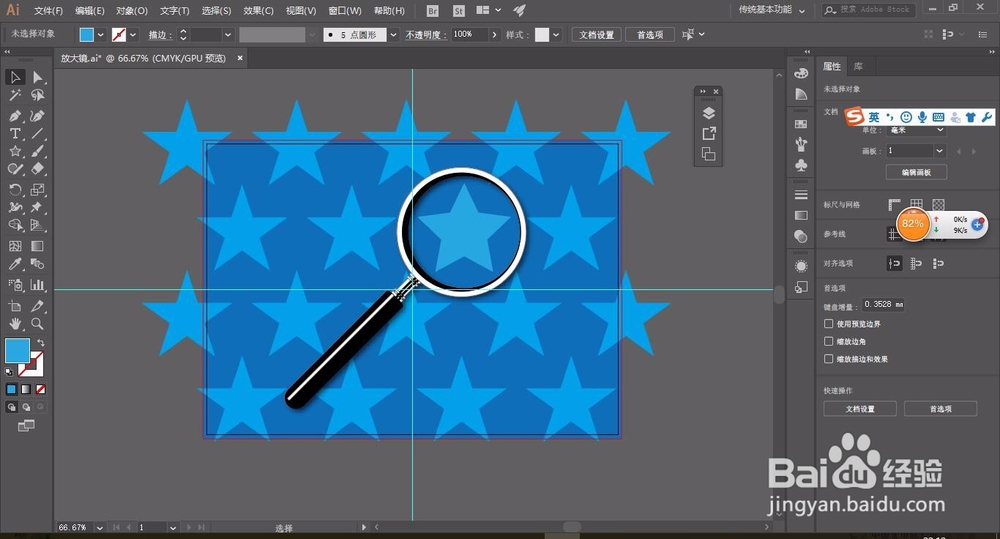Open the 效果(C) menu
Screen dimensions: 1000x539
258,11
